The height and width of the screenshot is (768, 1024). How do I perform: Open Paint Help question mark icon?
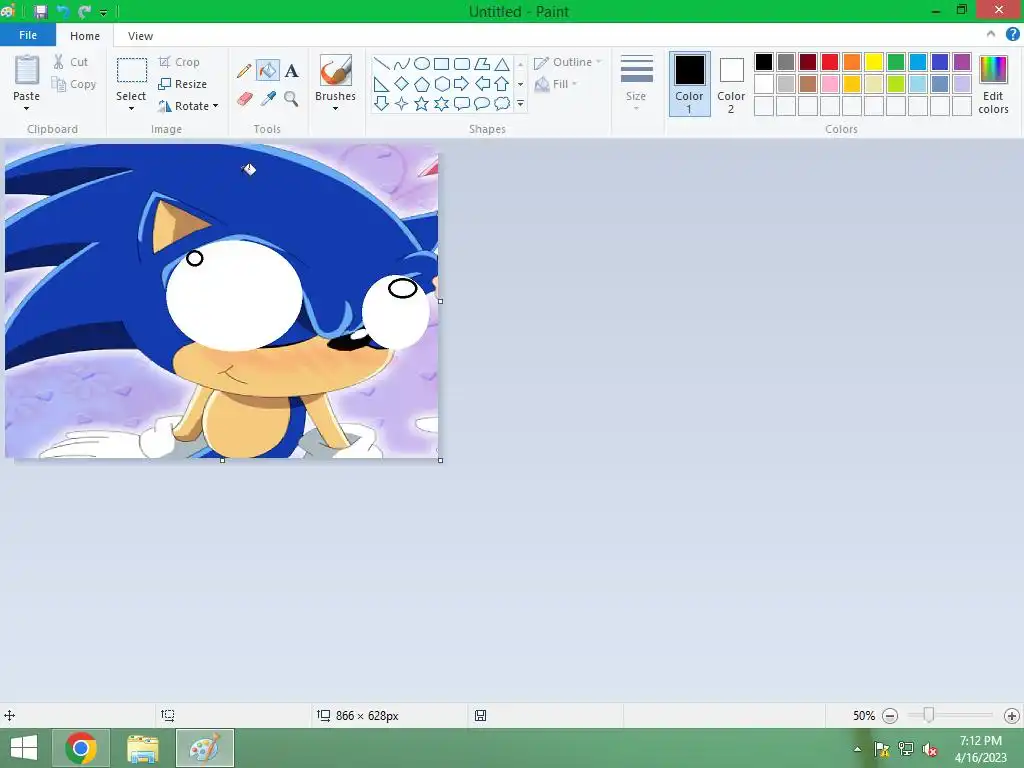1012,35
